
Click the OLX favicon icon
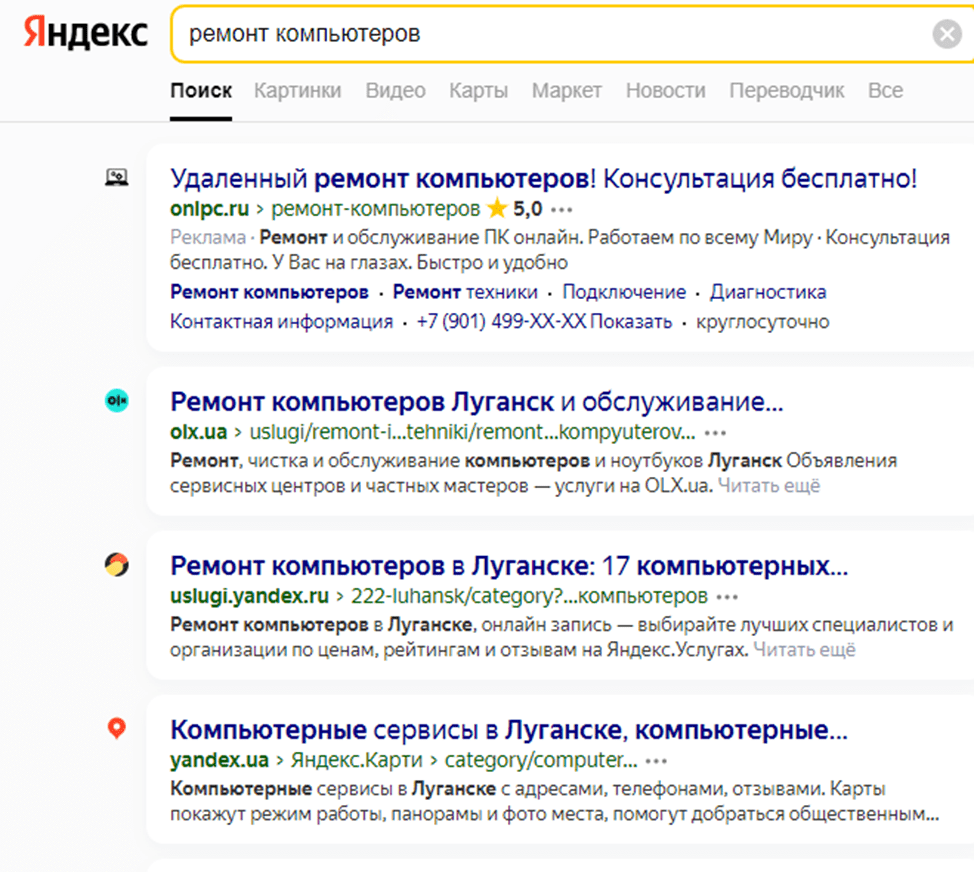tap(117, 401)
